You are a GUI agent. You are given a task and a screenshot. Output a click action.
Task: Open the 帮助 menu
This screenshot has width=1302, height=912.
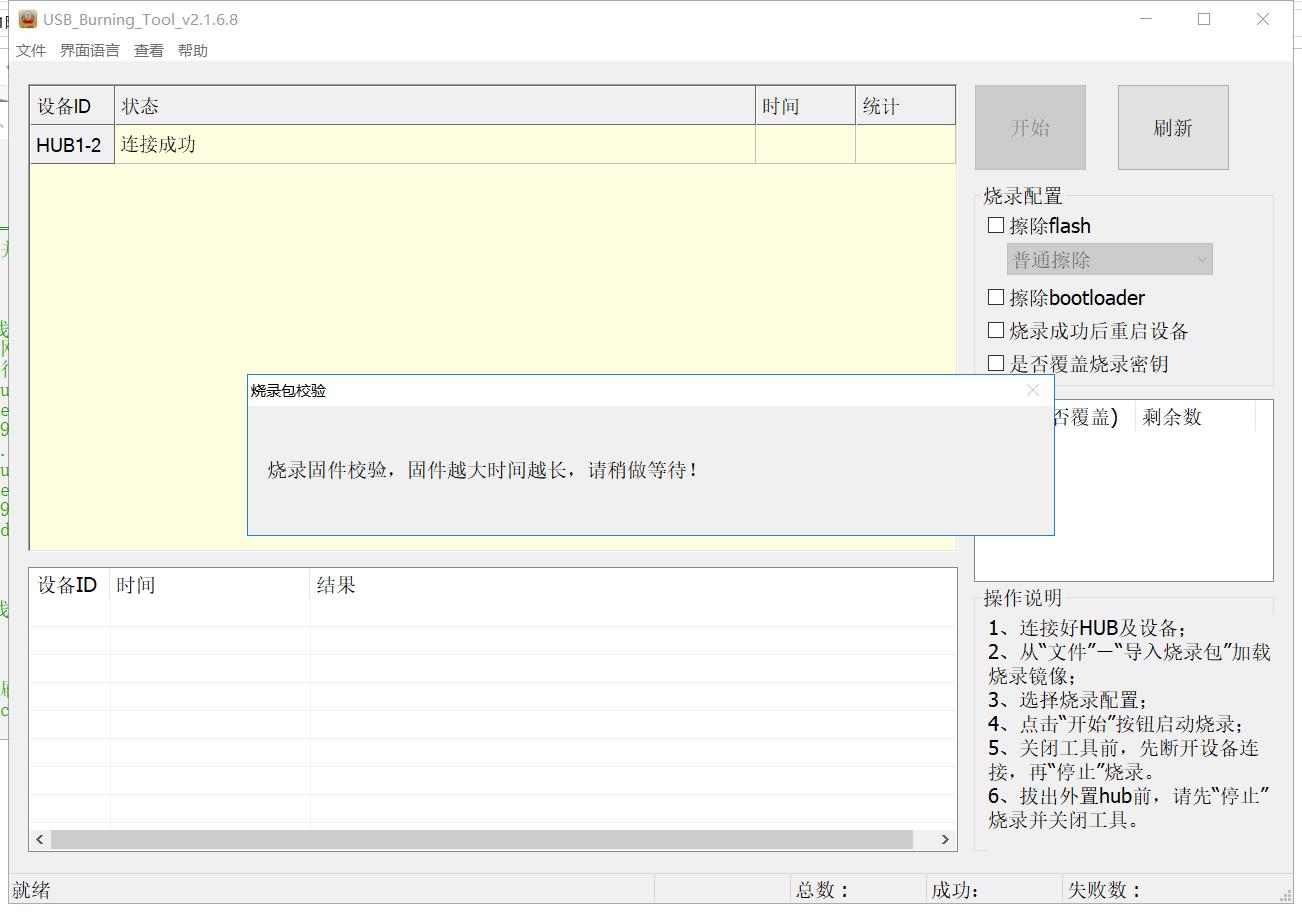193,51
